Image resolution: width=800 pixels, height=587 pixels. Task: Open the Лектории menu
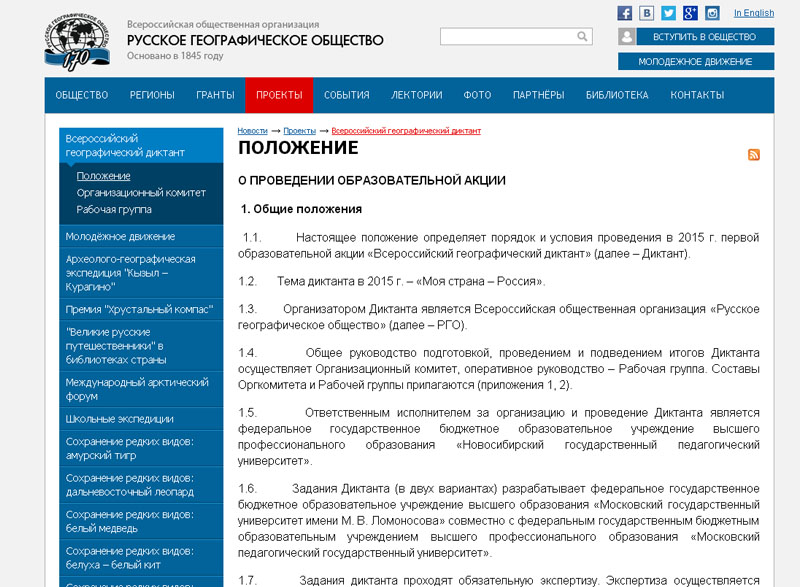[417, 95]
